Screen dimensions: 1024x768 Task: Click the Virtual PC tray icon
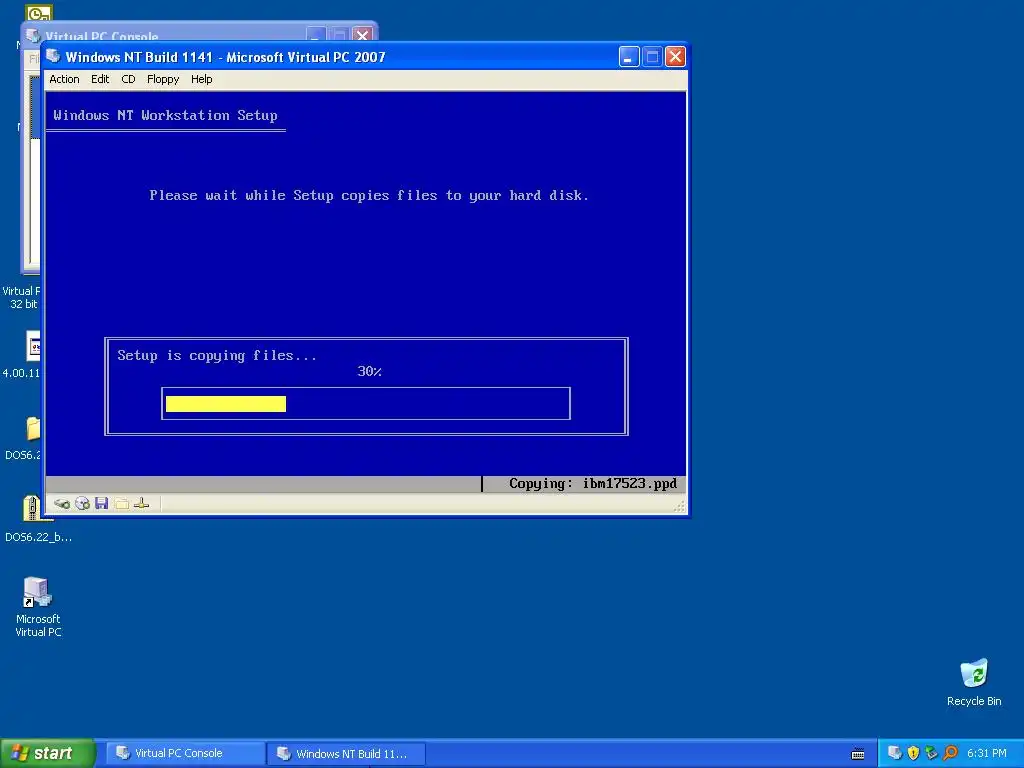pos(895,753)
